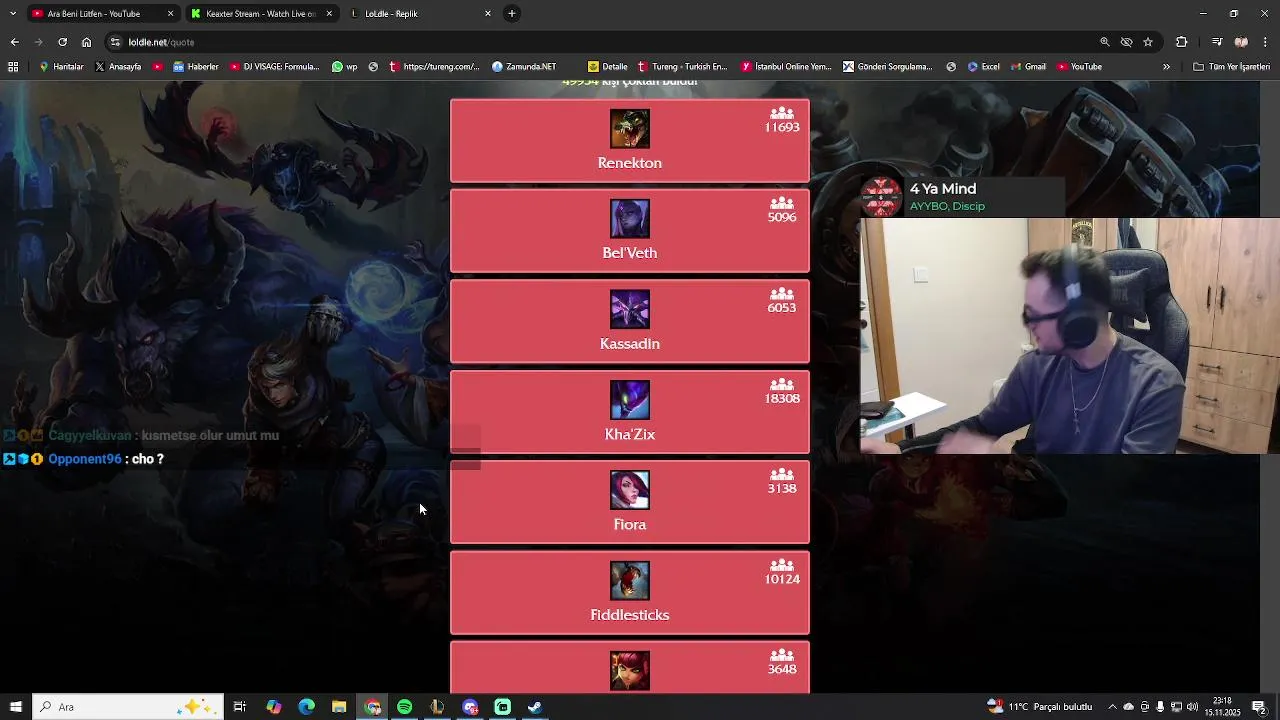Show hidden system tray icons chevron
The width and height of the screenshot is (1280, 720).
[1112, 707]
